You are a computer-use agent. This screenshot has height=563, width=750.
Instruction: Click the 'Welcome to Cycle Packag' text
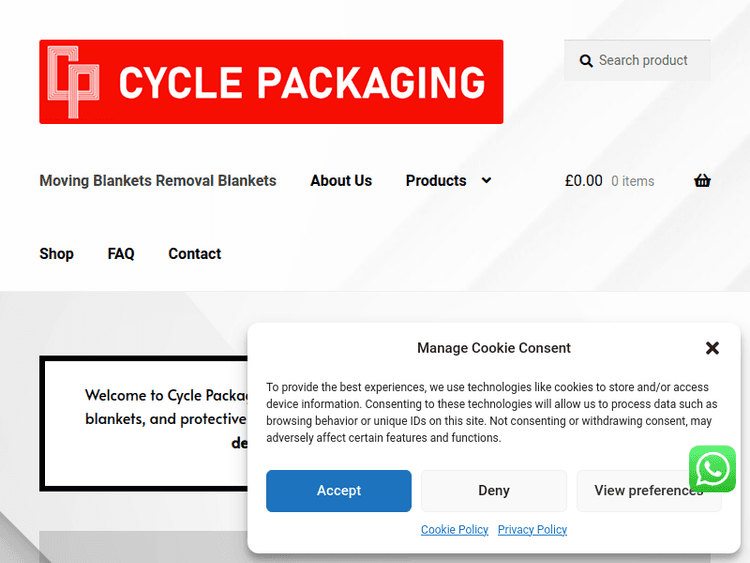[166, 395]
